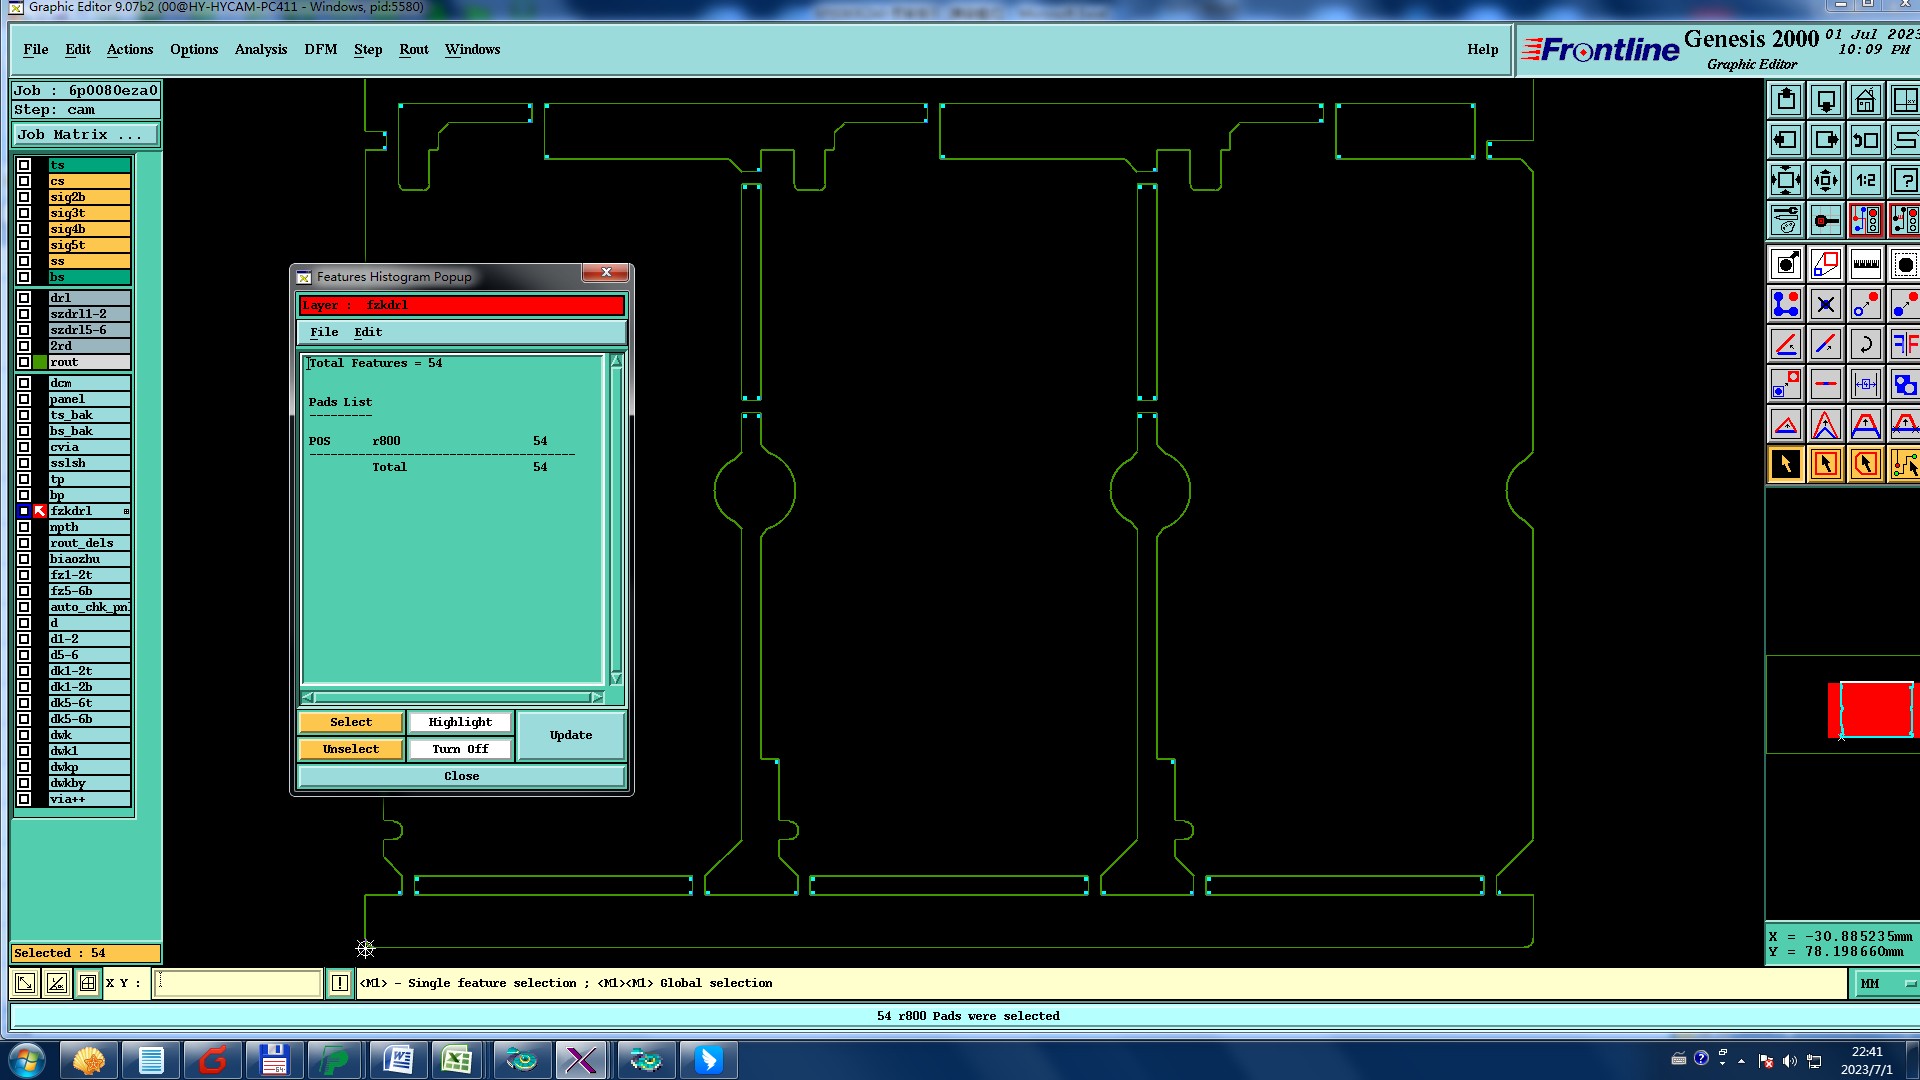Click the red arrow swatch of fzkdrl layer
The width and height of the screenshot is (1920, 1080).
coord(40,511)
